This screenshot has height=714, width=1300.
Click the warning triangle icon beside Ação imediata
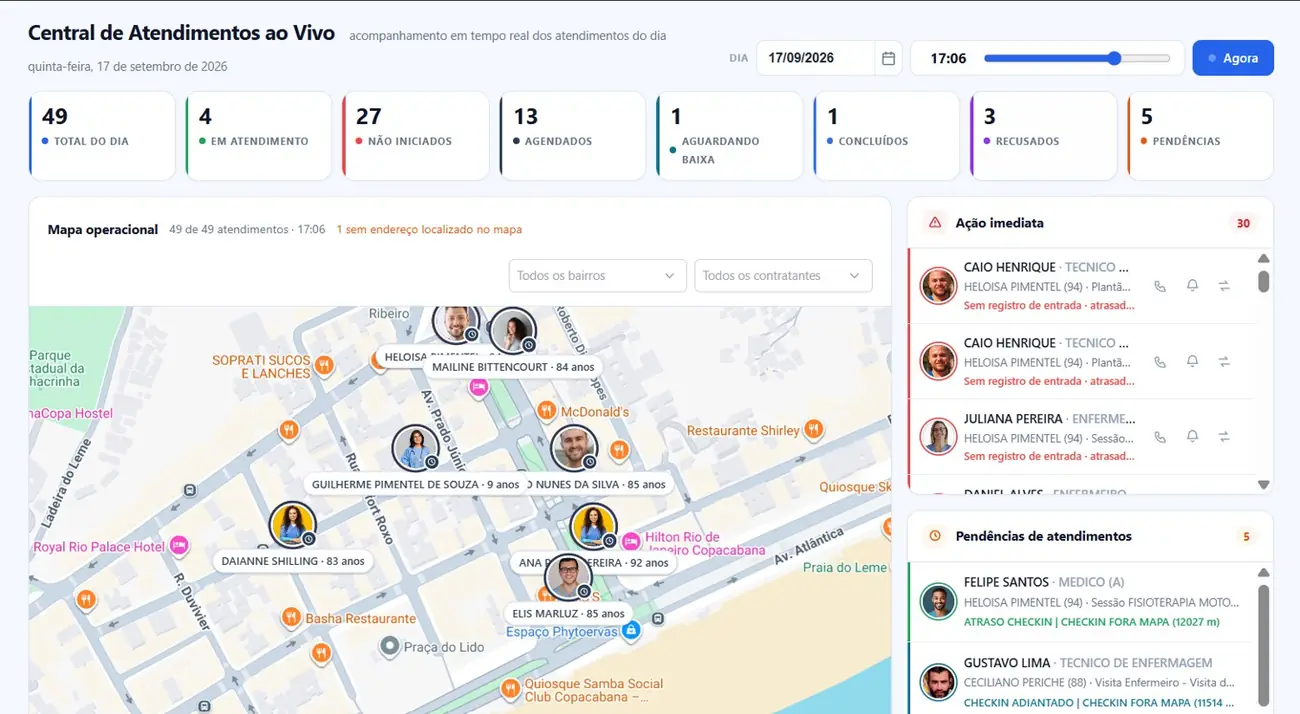point(935,223)
